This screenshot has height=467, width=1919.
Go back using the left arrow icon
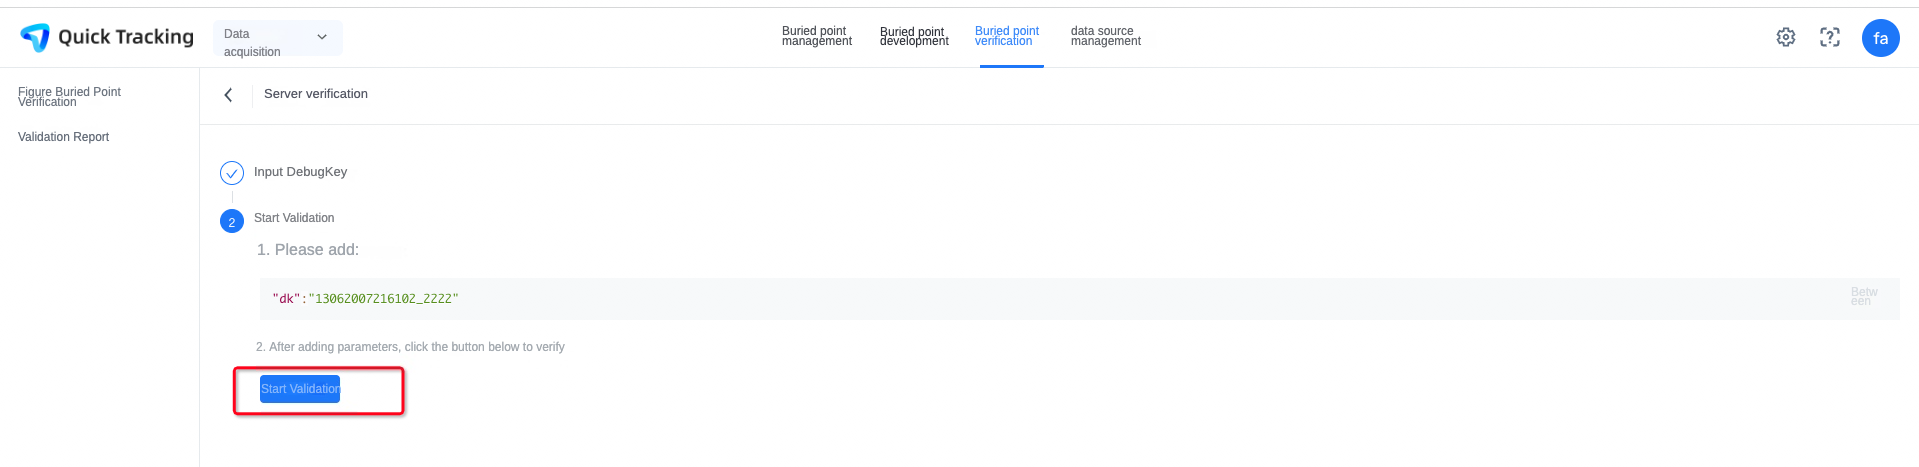point(228,95)
